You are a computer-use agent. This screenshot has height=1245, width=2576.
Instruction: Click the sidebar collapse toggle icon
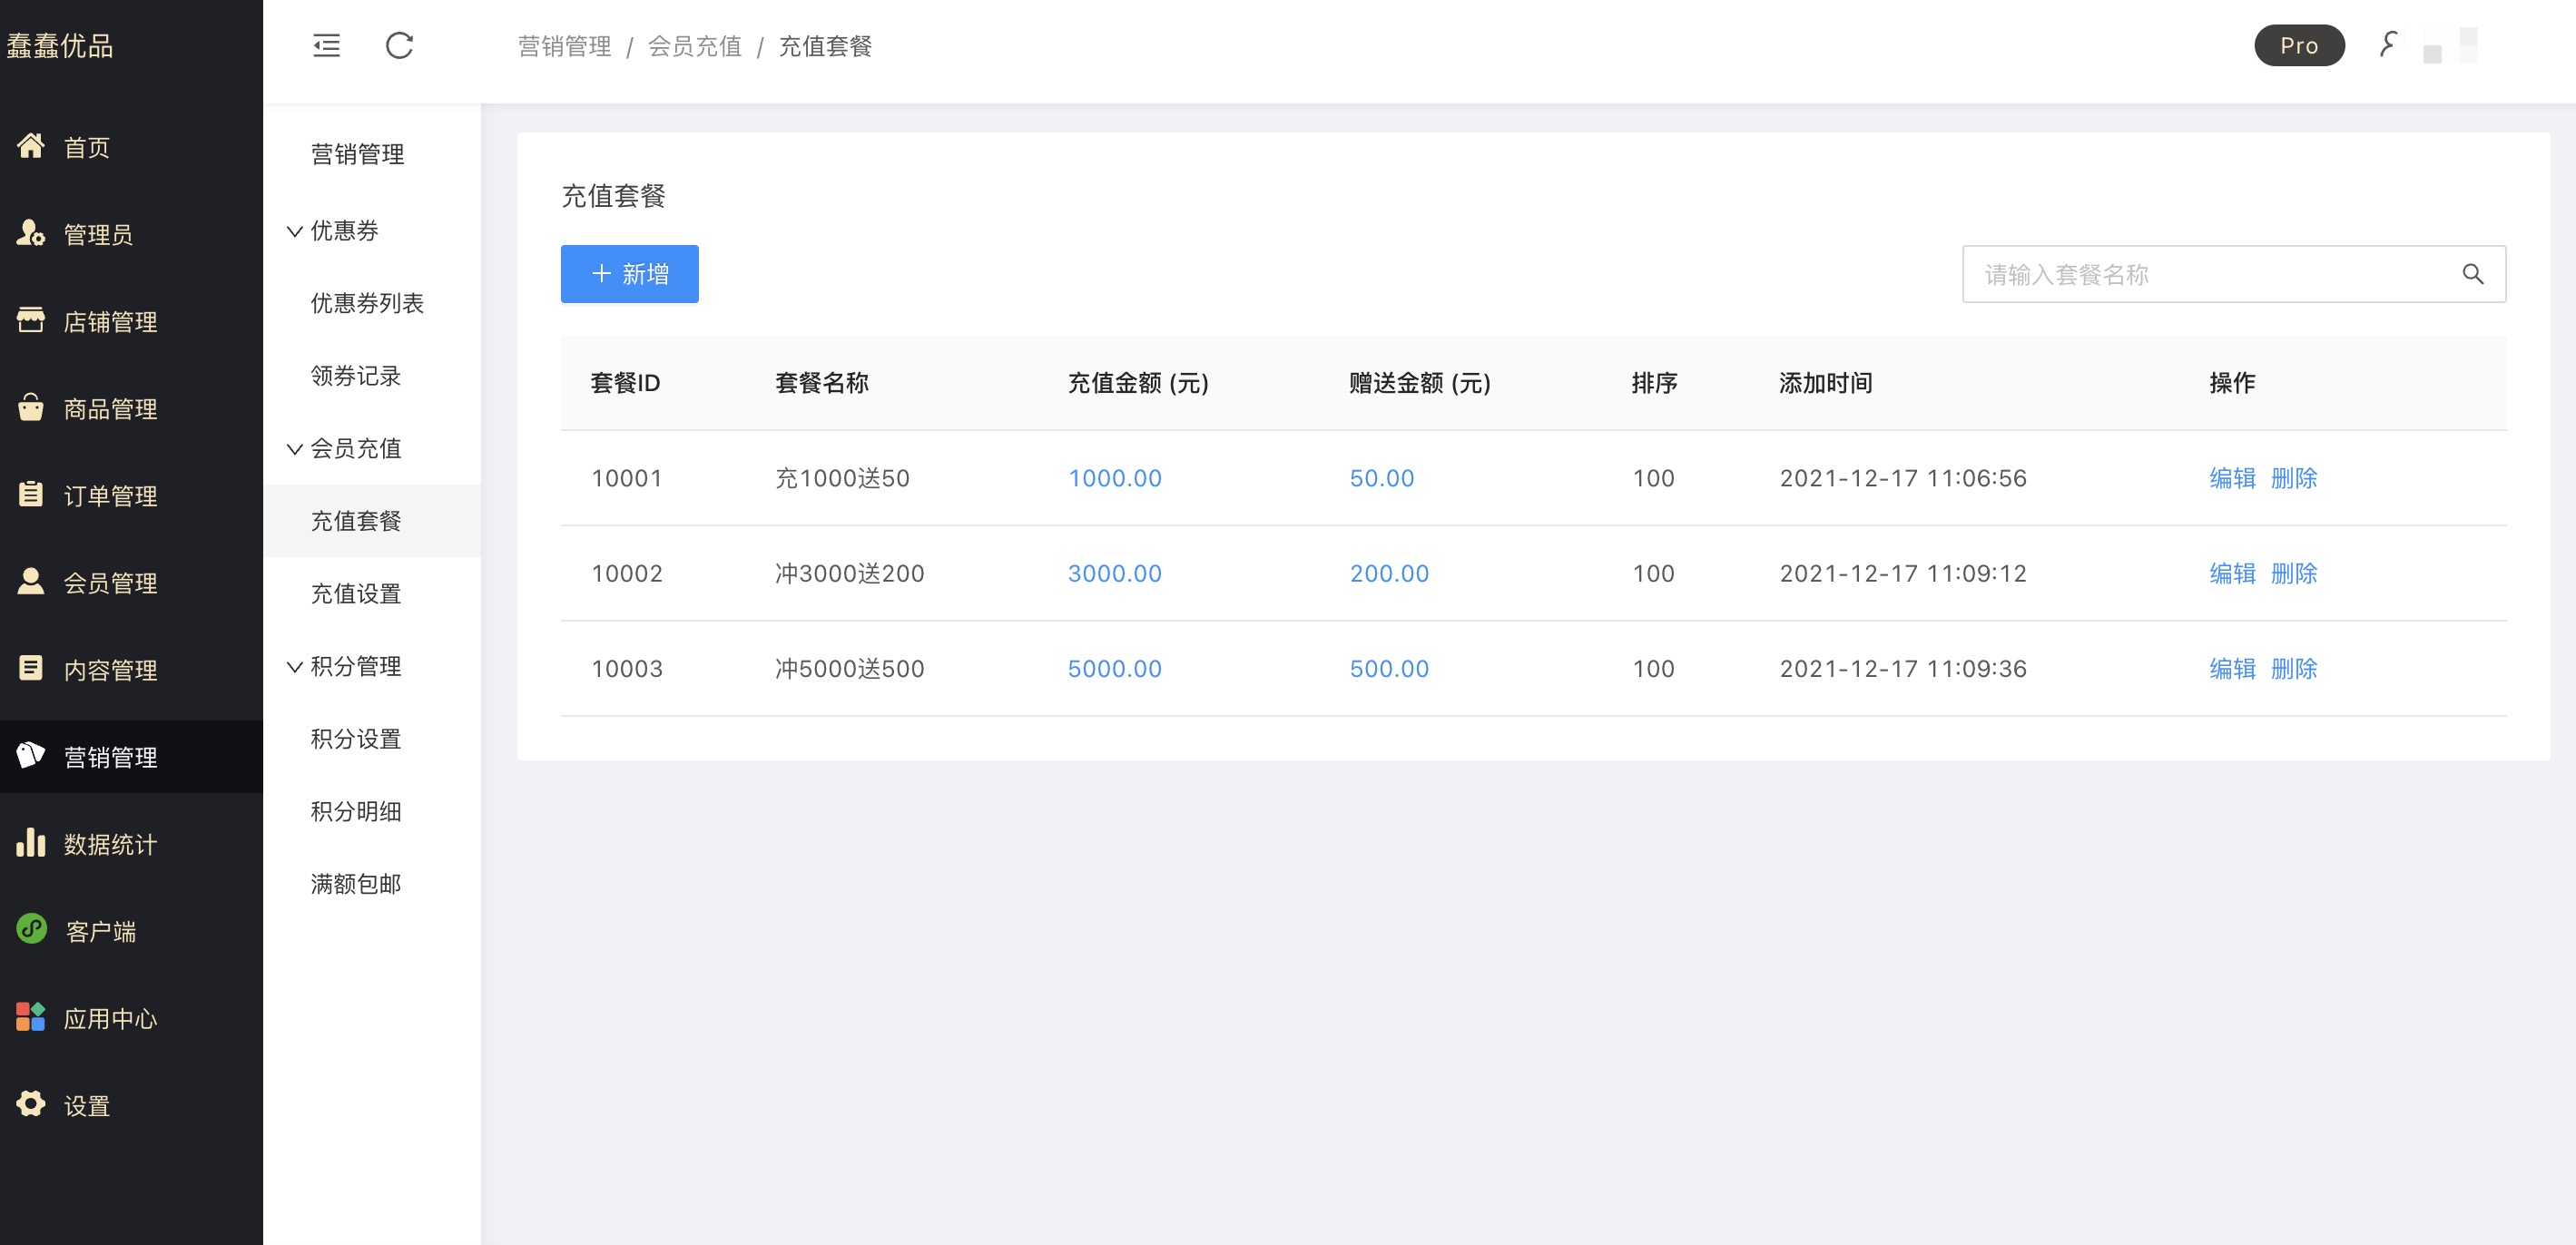[326, 46]
